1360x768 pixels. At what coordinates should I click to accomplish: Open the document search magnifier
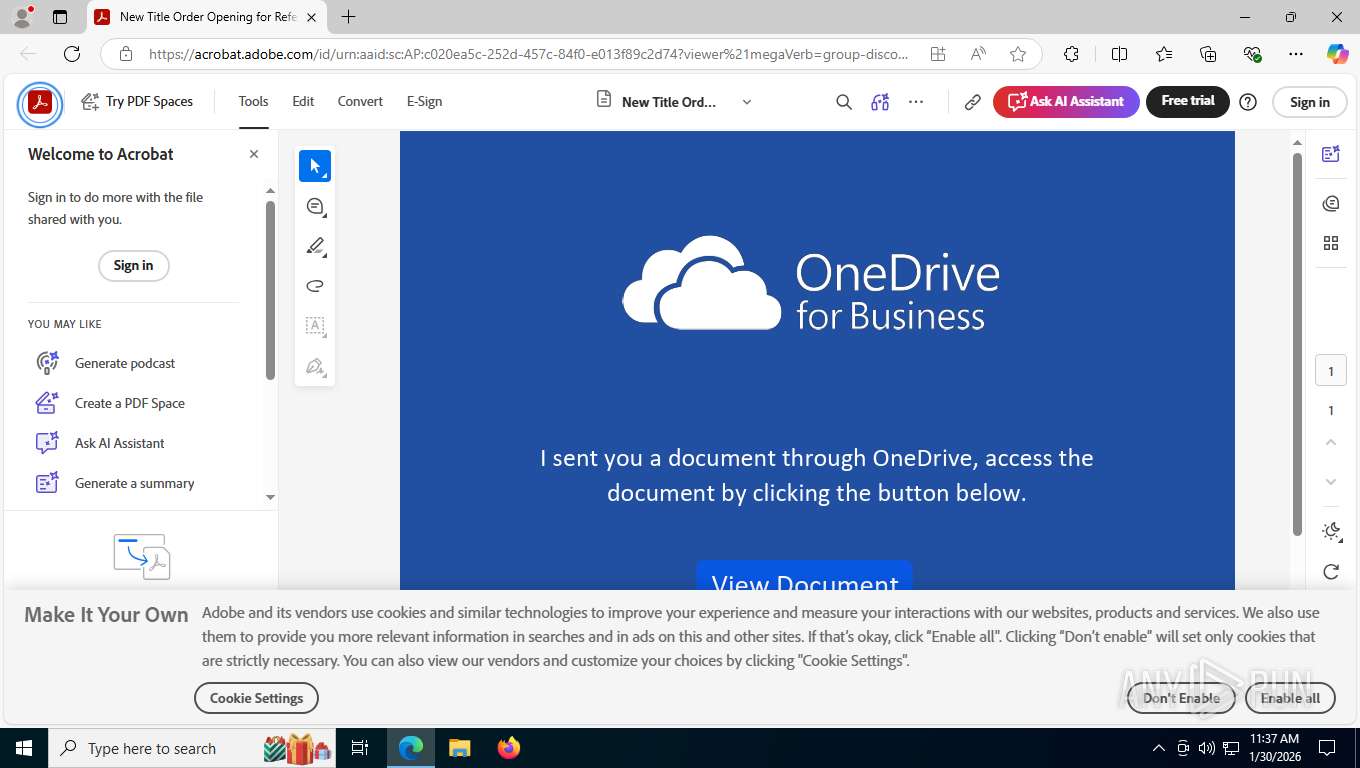pyautogui.click(x=844, y=102)
